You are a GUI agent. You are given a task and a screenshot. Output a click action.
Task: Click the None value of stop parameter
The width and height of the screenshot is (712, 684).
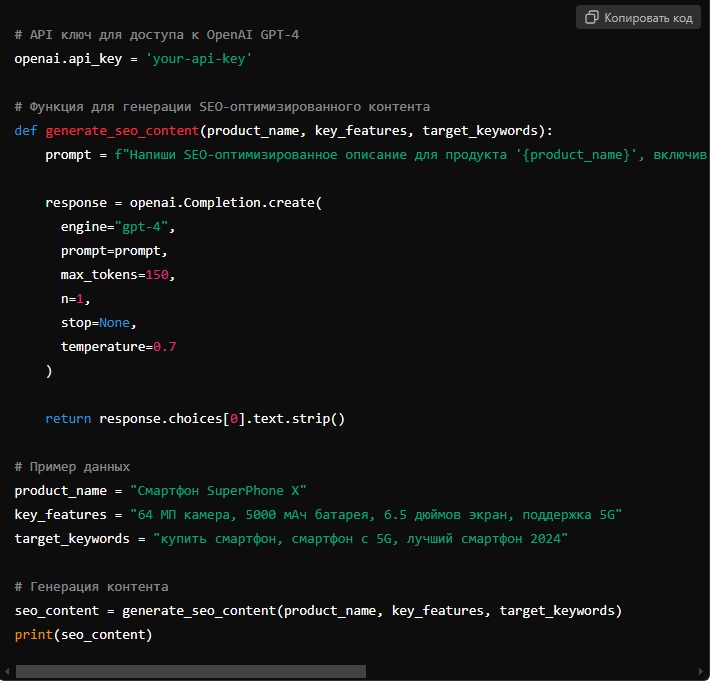[117, 323]
